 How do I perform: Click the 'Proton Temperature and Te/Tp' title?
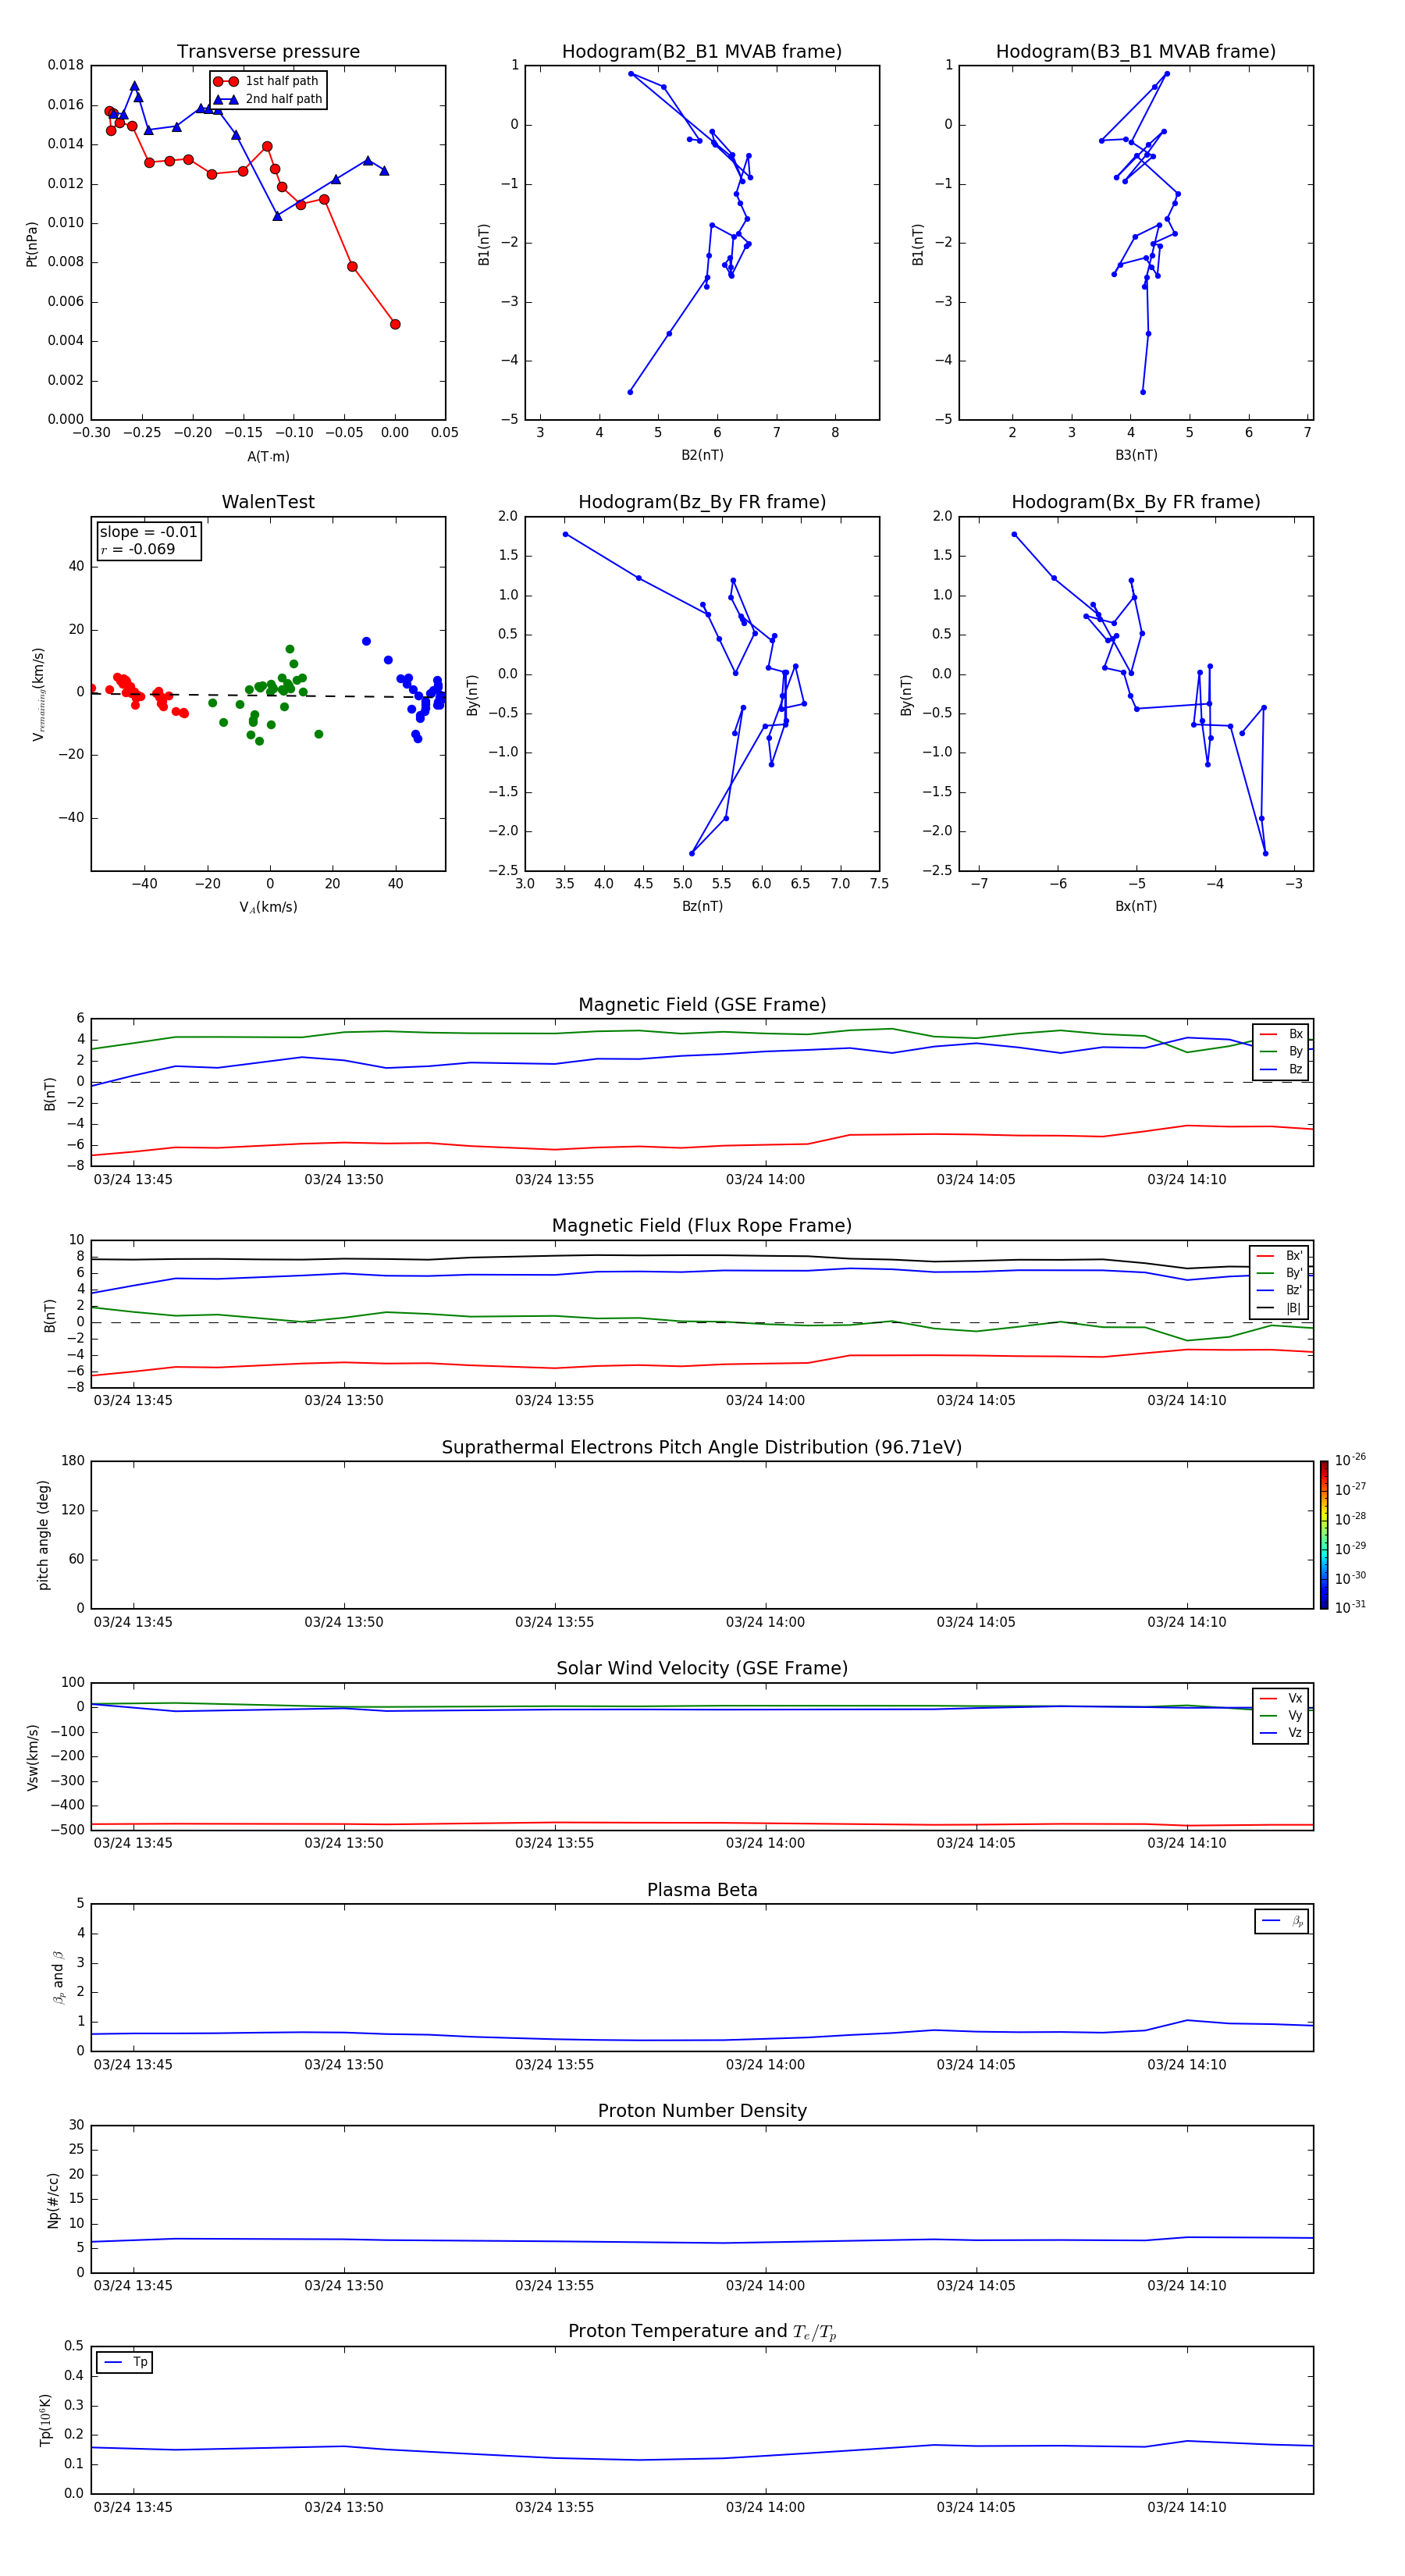point(702,2332)
